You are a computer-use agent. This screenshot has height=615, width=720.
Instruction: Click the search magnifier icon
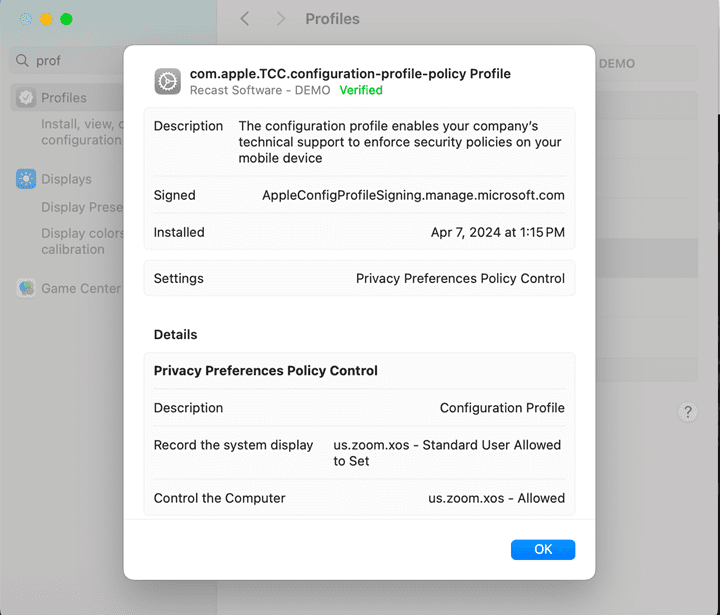pyautogui.click(x=22, y=61)
